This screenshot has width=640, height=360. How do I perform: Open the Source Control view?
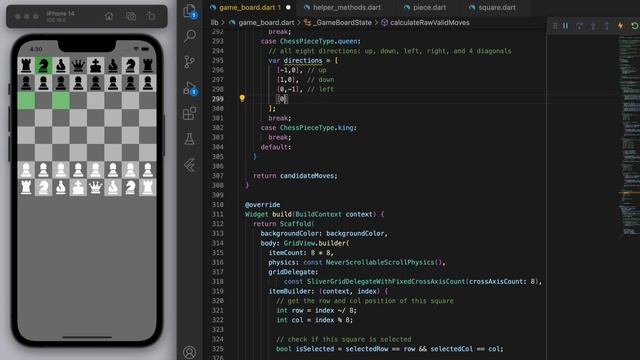pos(189,62)
